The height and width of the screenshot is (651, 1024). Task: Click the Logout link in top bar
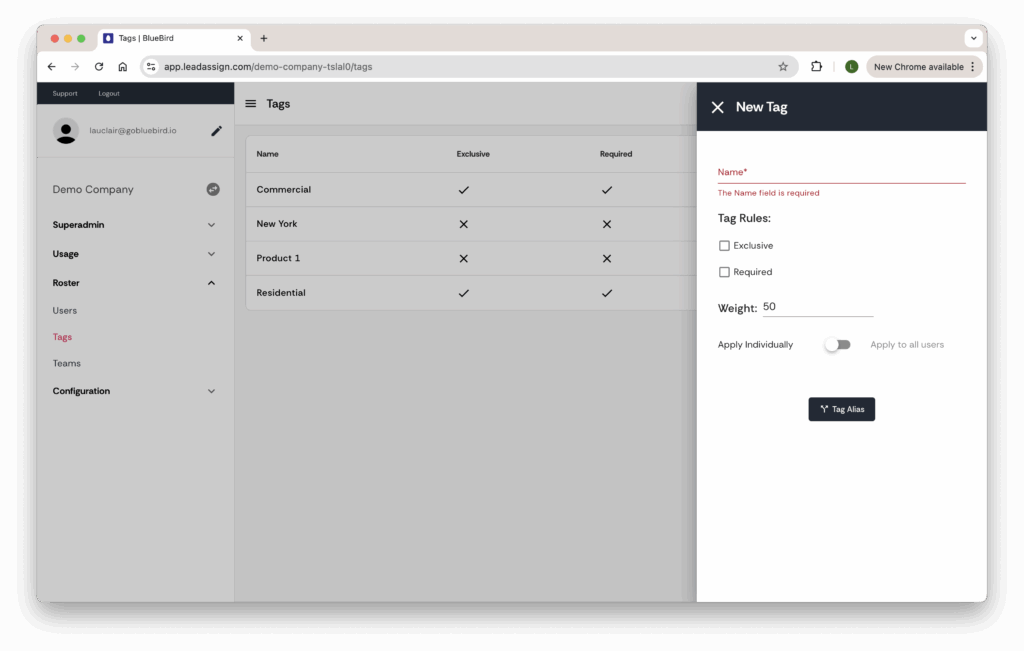click(109, 94)
